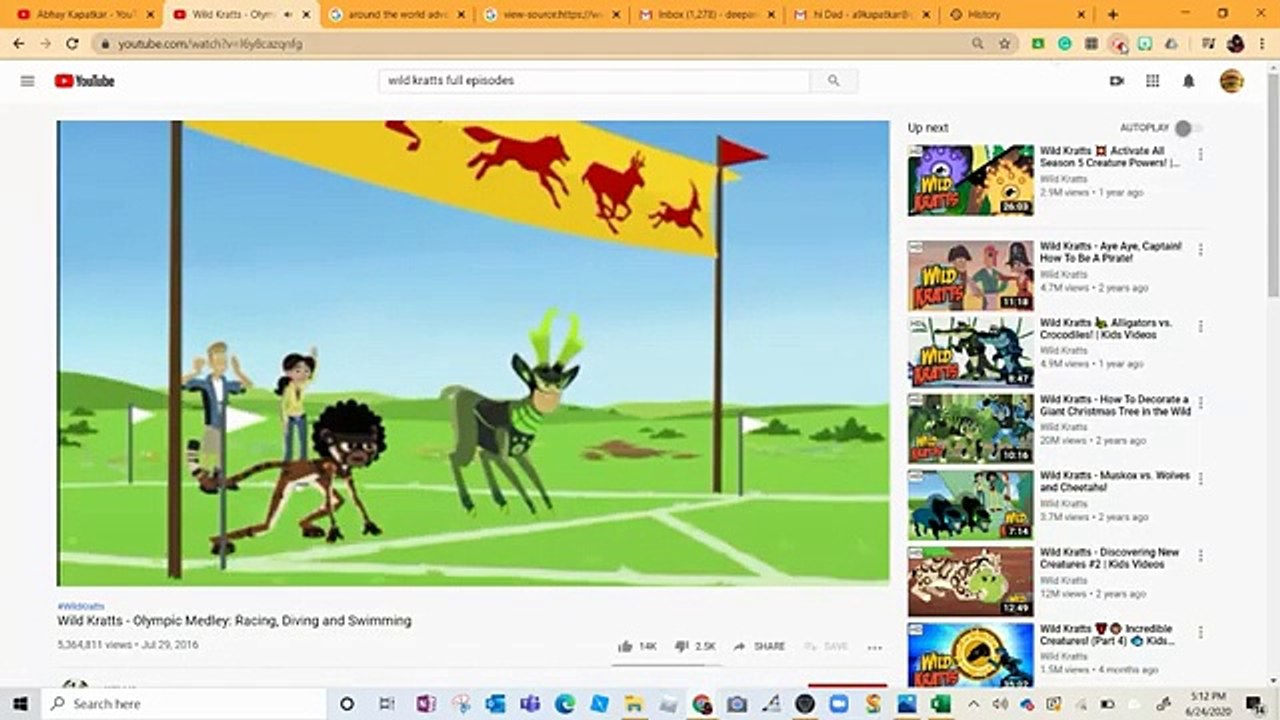
Task: Open Alligators vs. Crocodiles video title
Action: [x=1105, y=329]
